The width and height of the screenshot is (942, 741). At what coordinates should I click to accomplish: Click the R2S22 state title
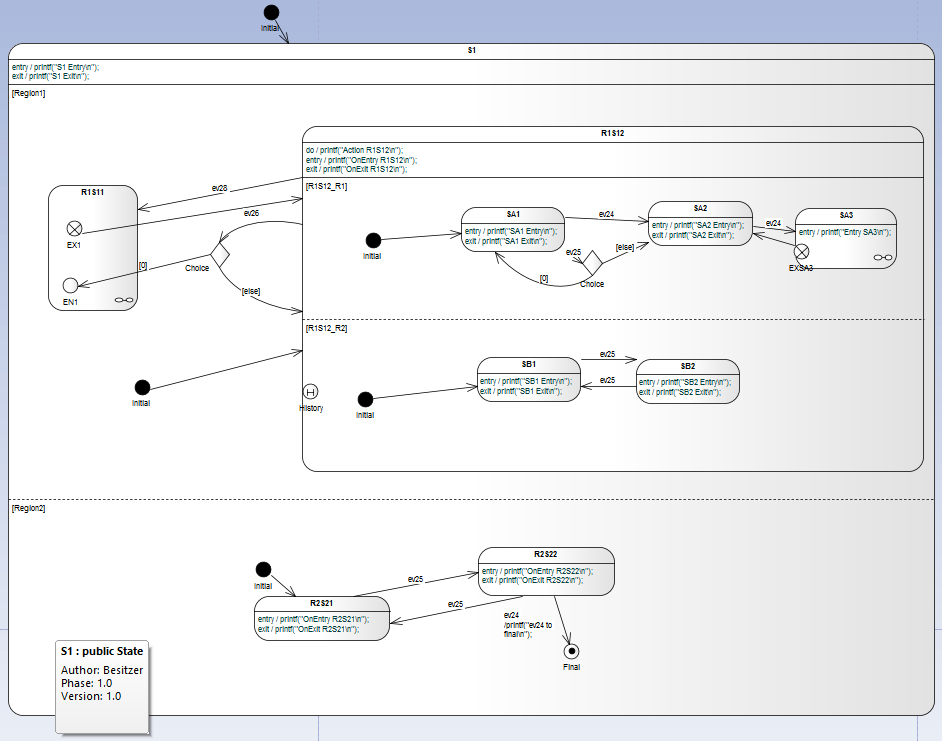(545, 554)
